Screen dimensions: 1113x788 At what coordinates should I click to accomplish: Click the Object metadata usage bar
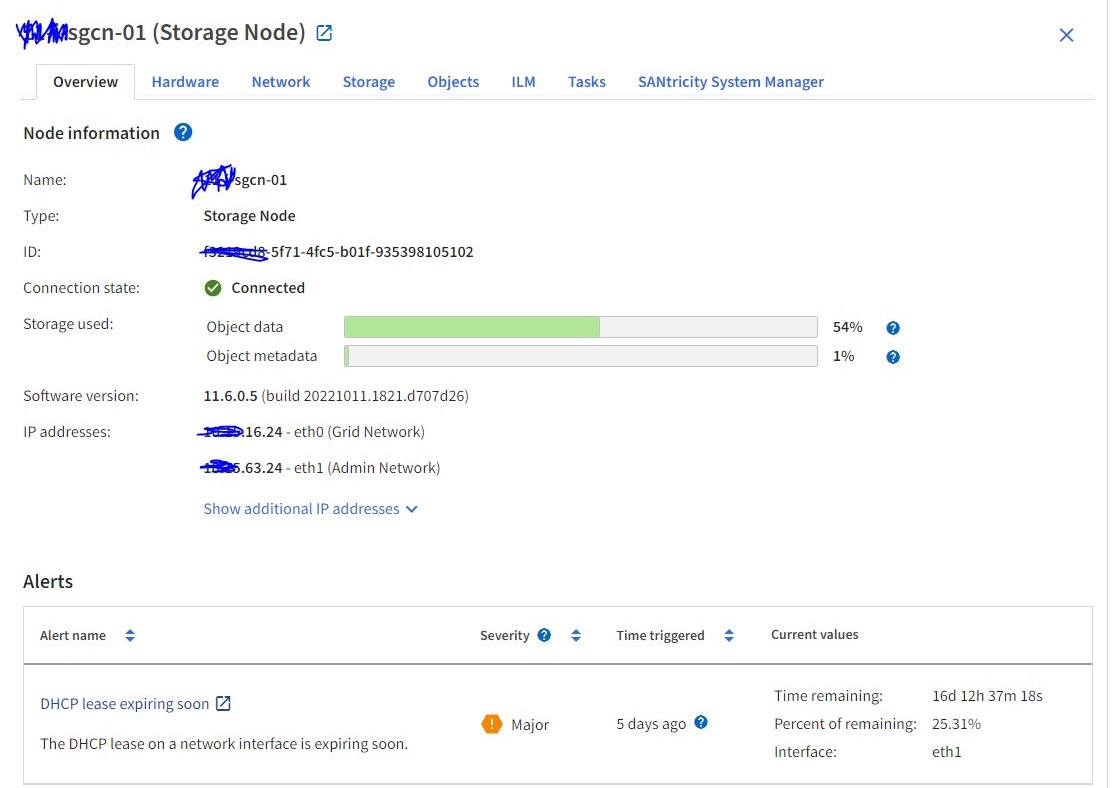coord(580,356)
